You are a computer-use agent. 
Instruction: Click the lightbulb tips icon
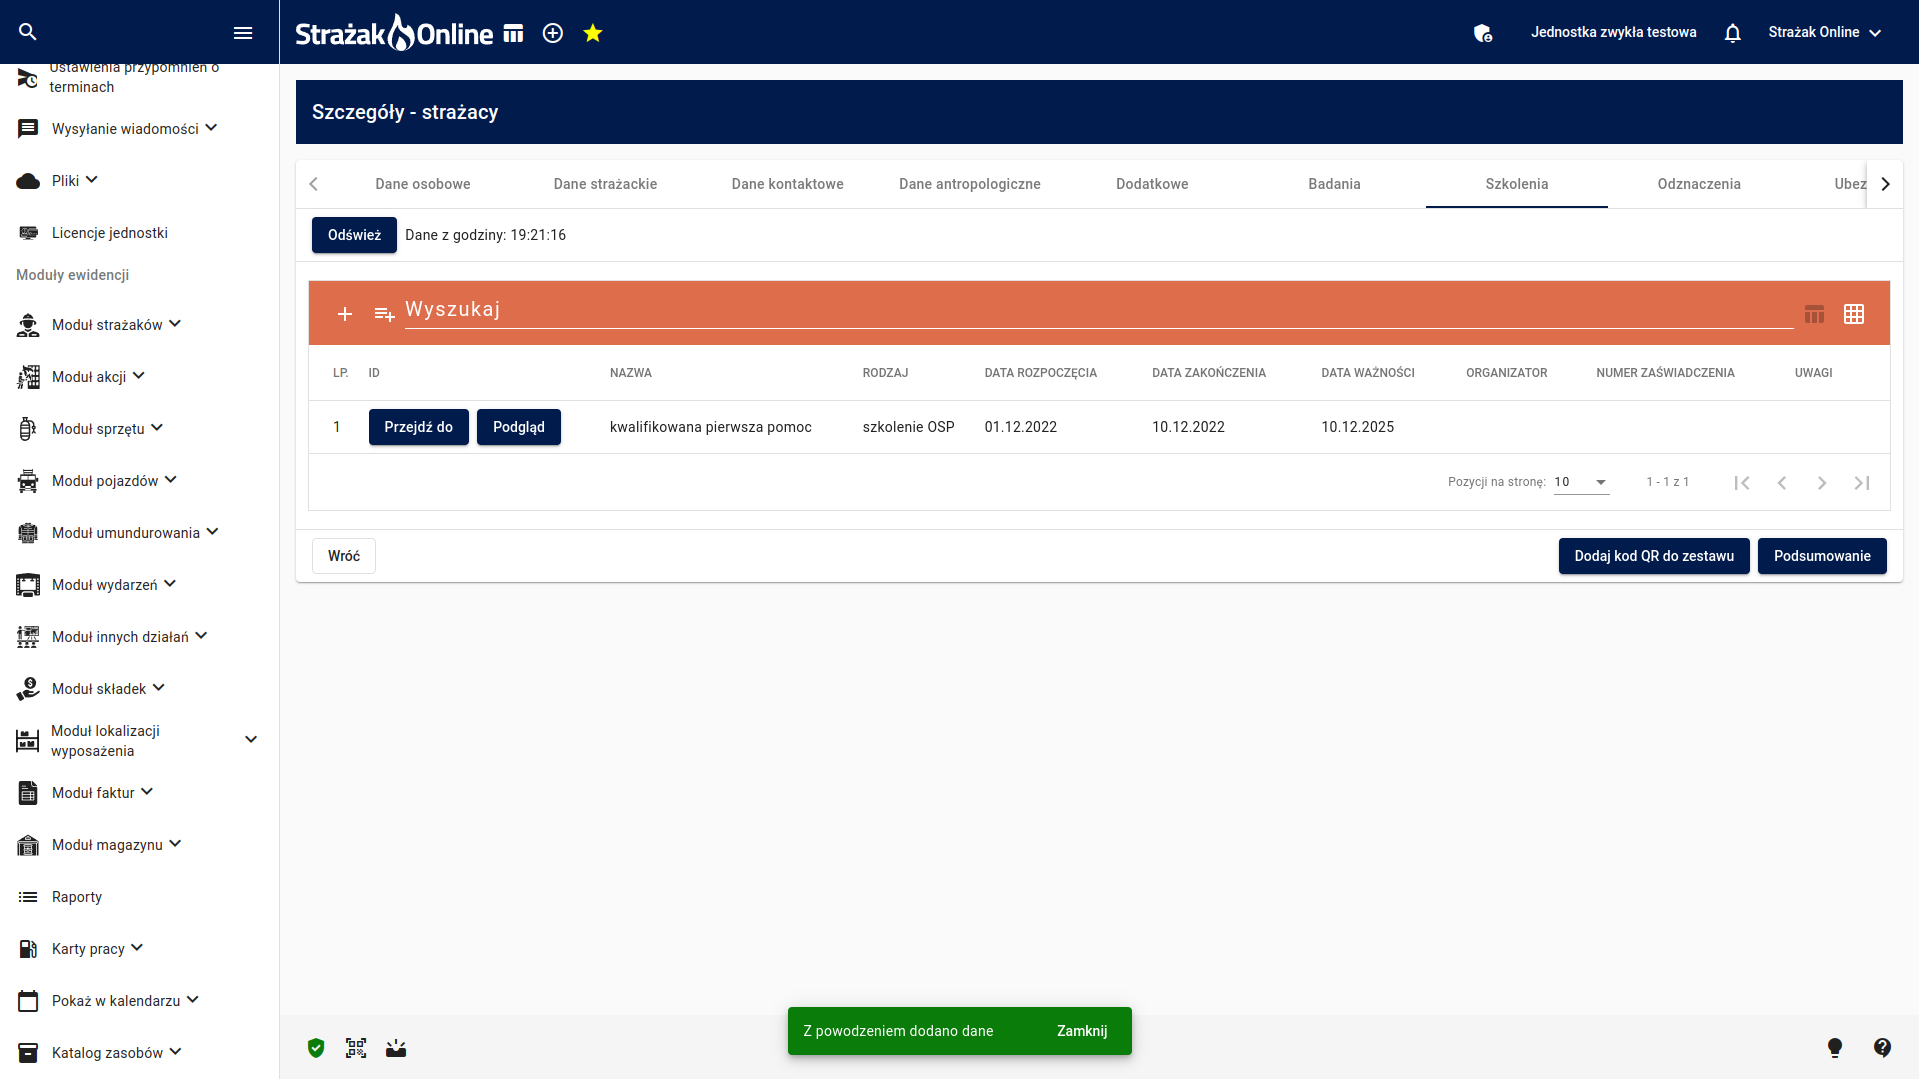(x=1835, y=1048)
